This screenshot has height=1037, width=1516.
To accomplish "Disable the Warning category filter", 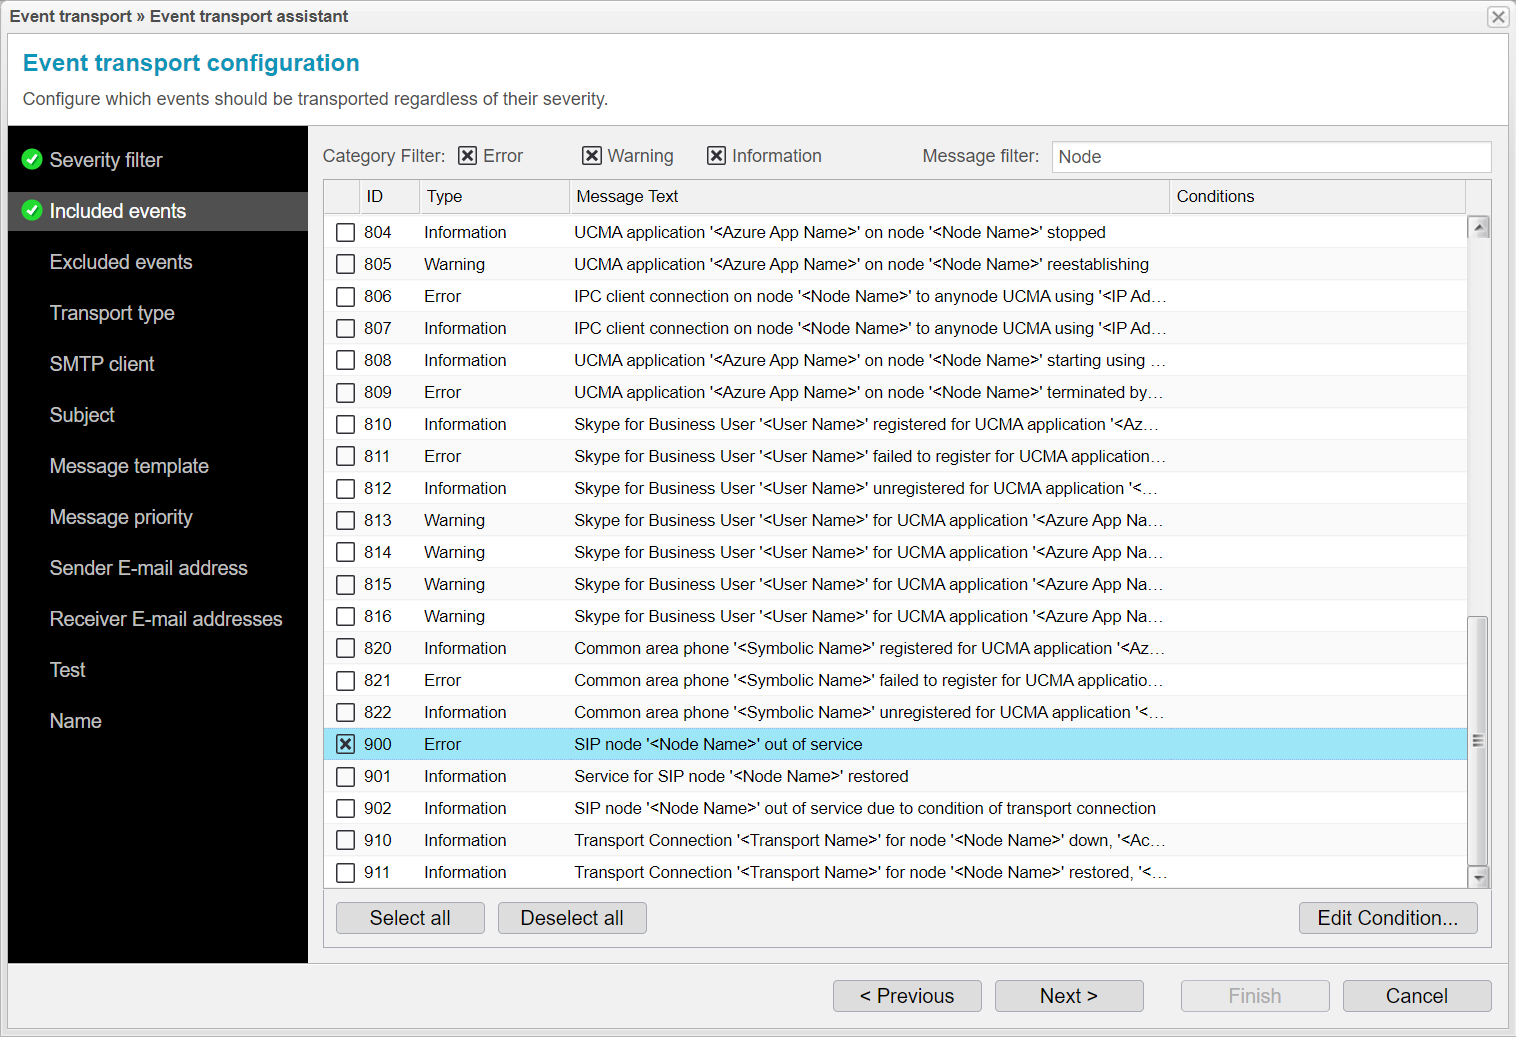I will 590,155.
